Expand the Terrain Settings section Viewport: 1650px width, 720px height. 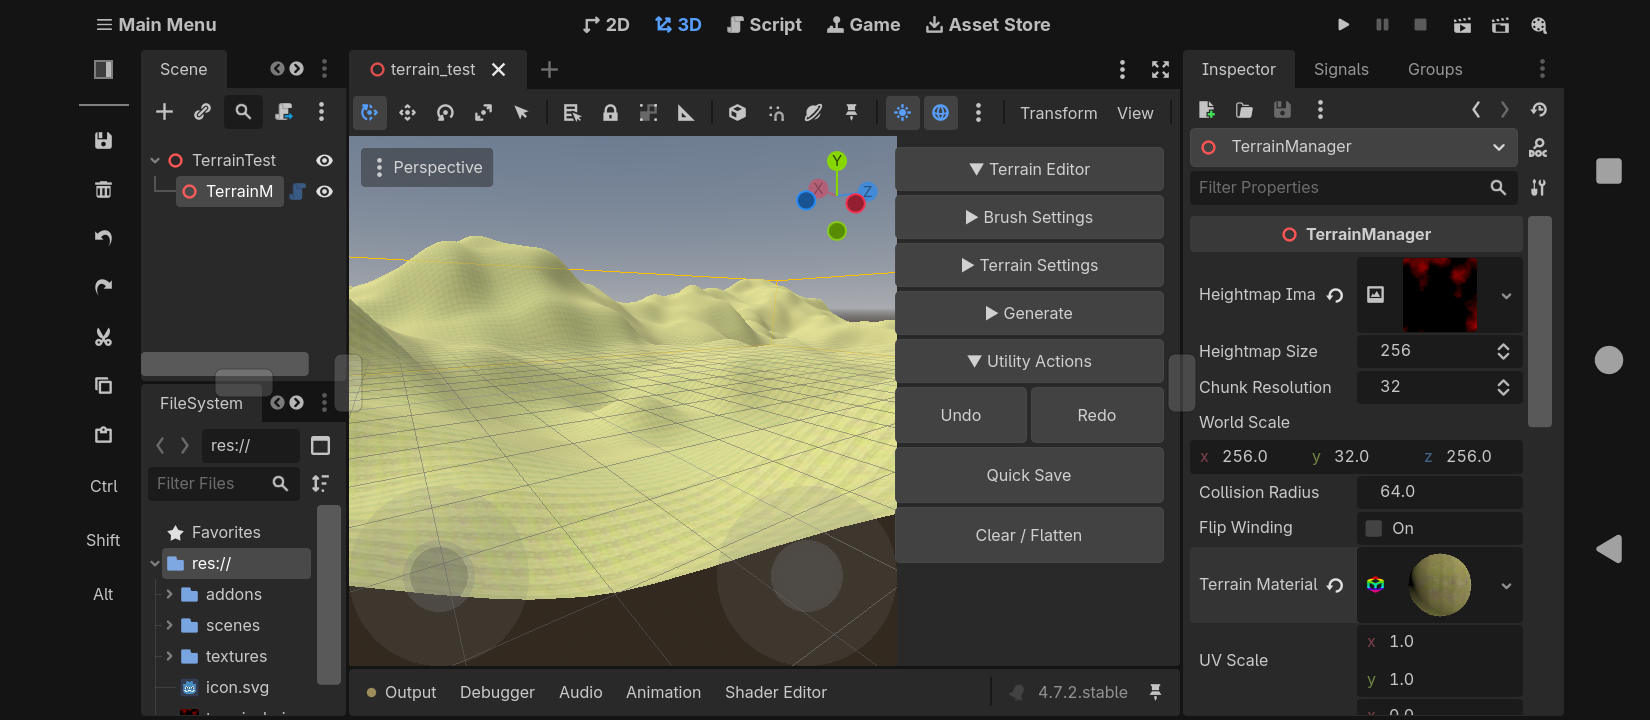click(1029, 265)
